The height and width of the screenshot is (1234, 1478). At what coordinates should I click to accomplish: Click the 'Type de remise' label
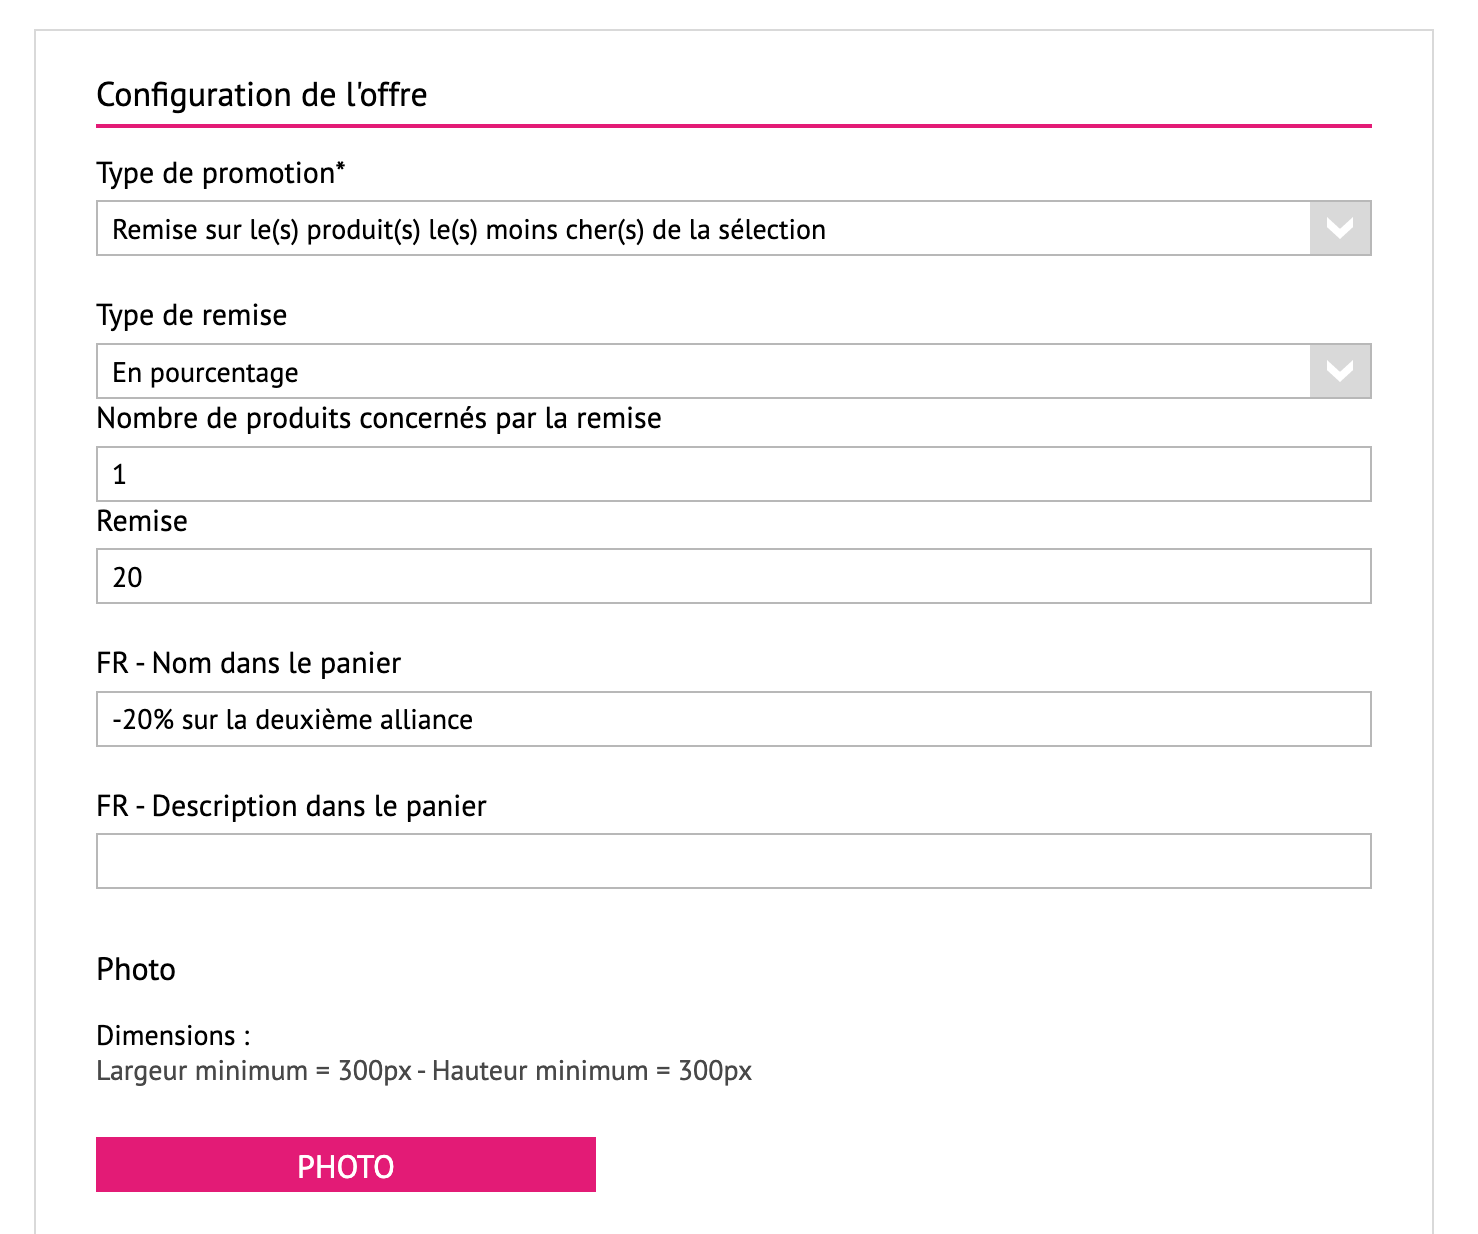(191, 315)
